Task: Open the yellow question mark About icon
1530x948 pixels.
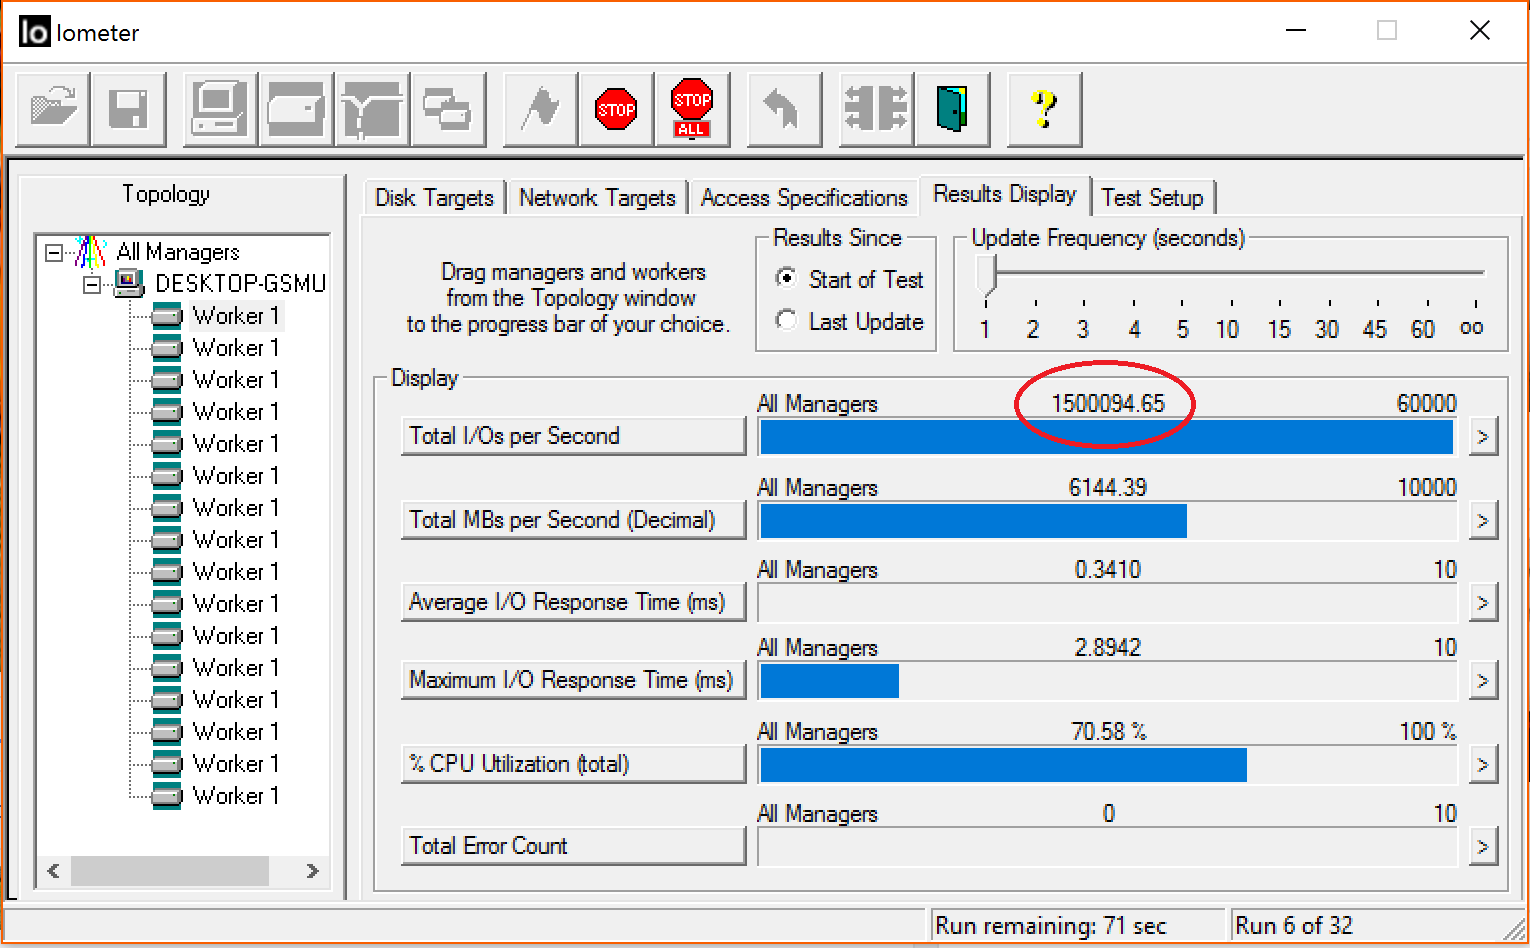Action: click(1044, 108)
